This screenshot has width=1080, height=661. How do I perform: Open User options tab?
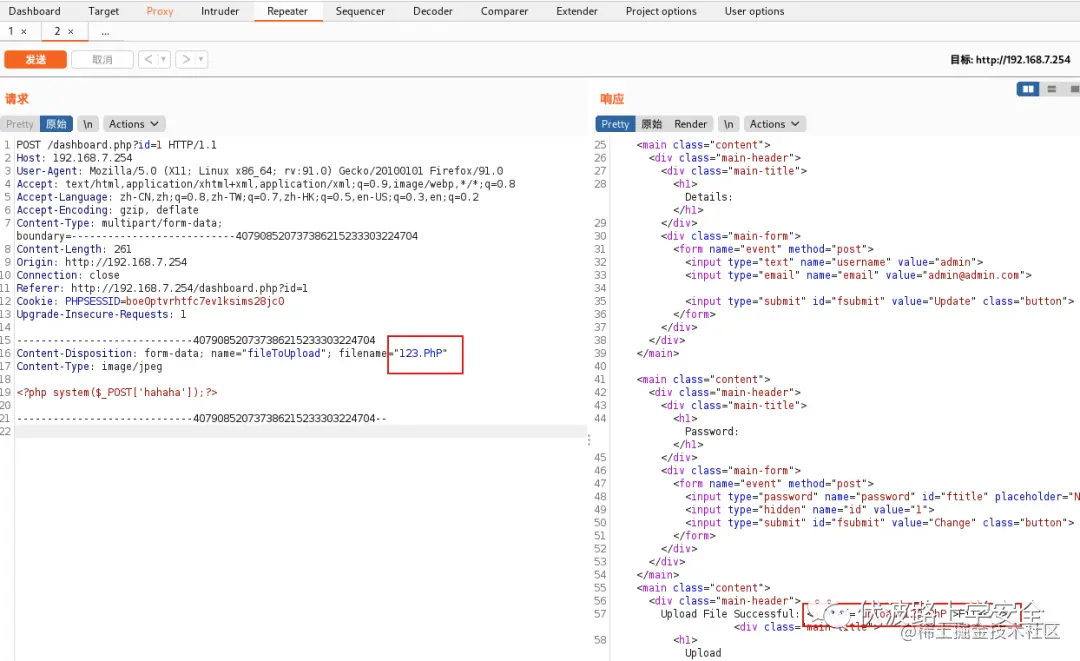pos(754,11)
